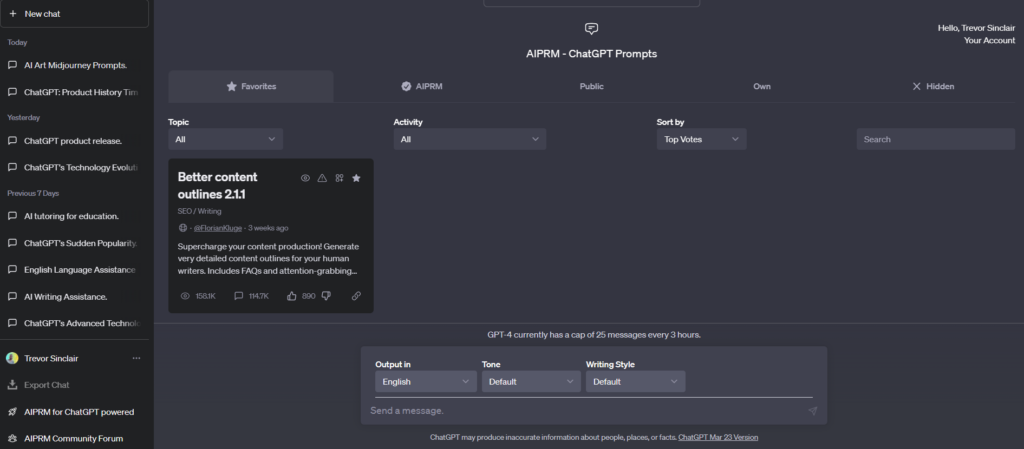The image size is (1024, 449).
Task: Send message with paper plane icon
Action: [x=812, y=411]
